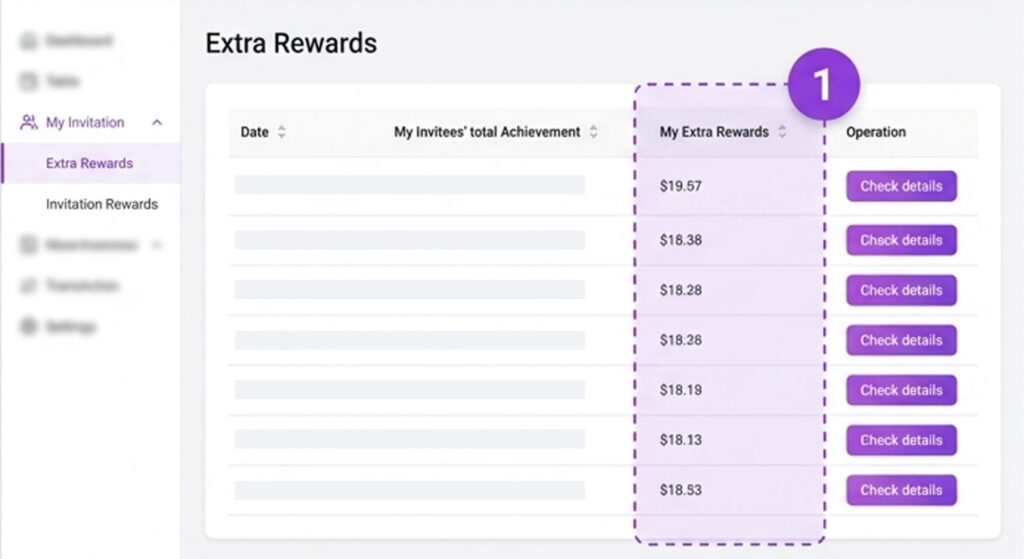Sort by My Extra Rewards arrows
This screenshot has width=1024, height=559.
coord(782,132)
